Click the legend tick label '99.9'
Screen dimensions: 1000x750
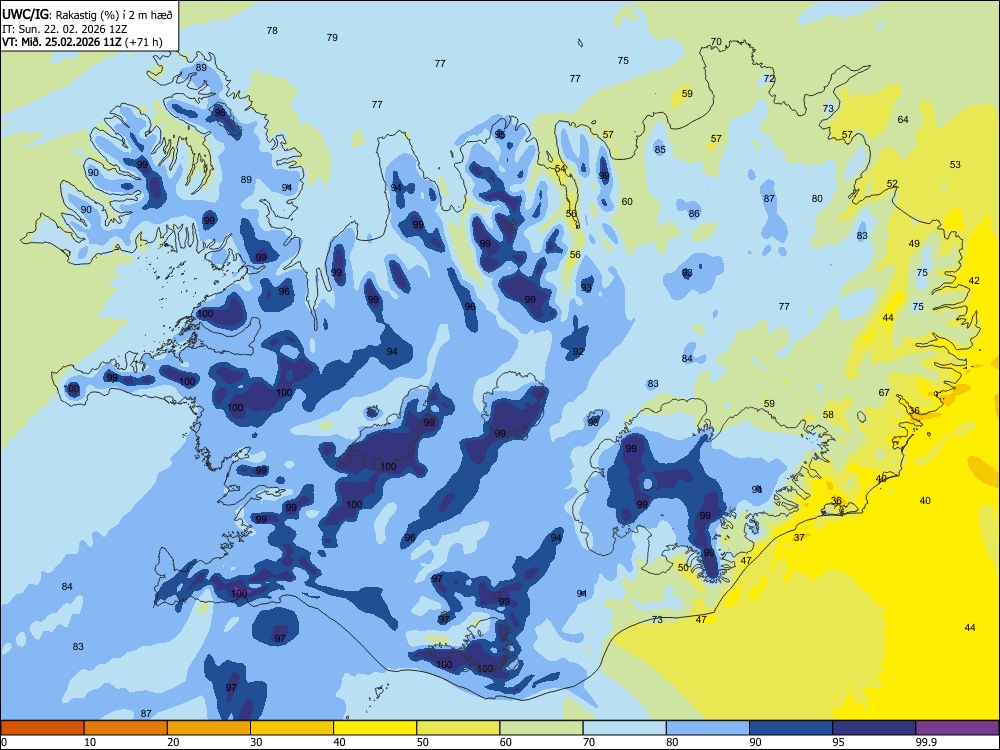coord(926,742)
